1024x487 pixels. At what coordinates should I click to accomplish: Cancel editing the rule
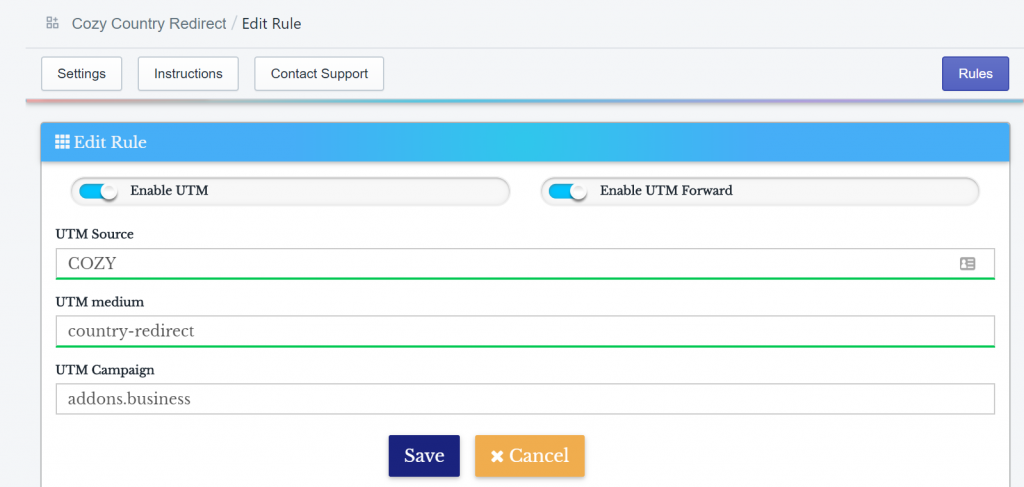[x=530, y=456]
